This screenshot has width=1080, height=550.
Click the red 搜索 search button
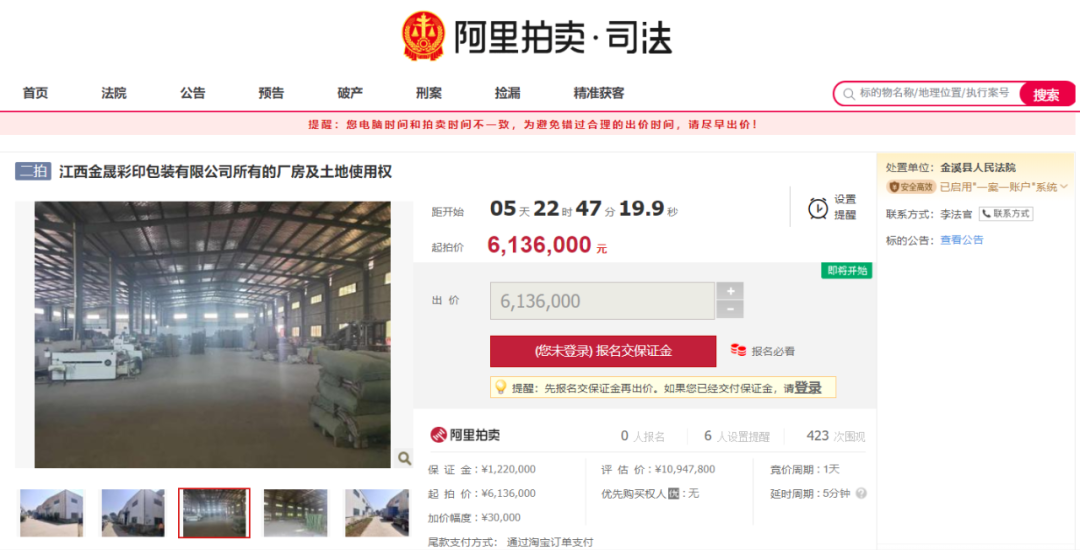pyautogui.click(x=1046, y=94)
